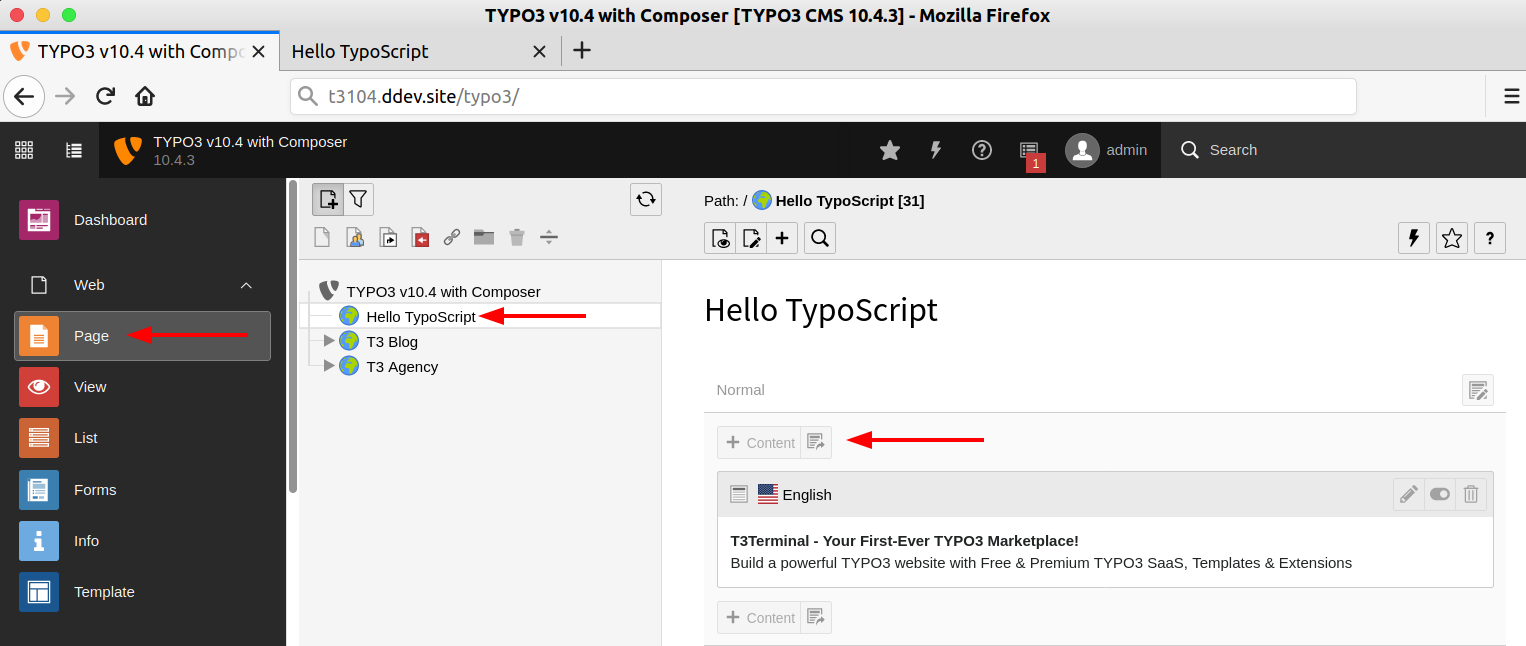Click the Firefox address bar
1526x646 pixels.
point(823,97)
